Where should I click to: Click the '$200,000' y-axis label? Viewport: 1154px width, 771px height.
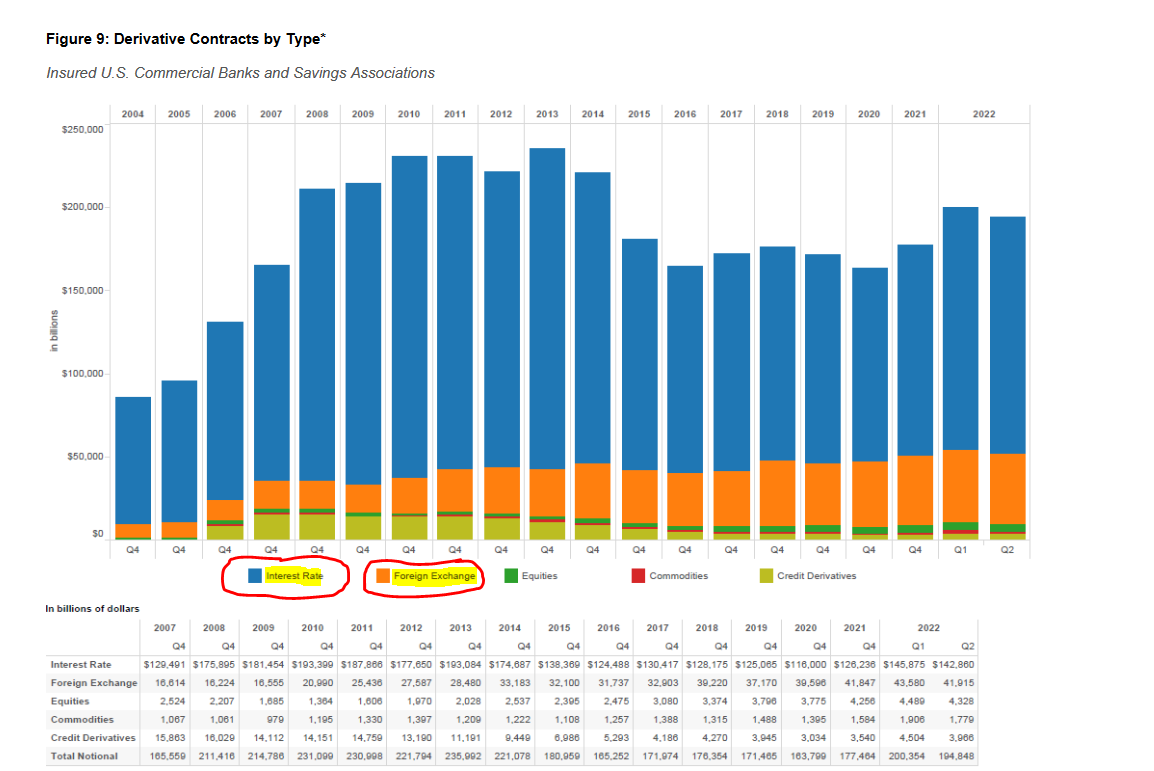coord(82,207)
